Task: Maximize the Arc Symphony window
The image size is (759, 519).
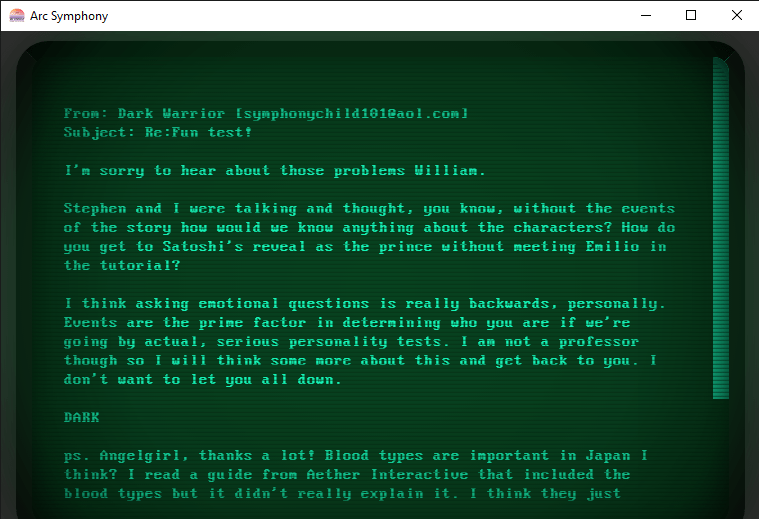Action: pyautogui.click(x=691, y=15)
